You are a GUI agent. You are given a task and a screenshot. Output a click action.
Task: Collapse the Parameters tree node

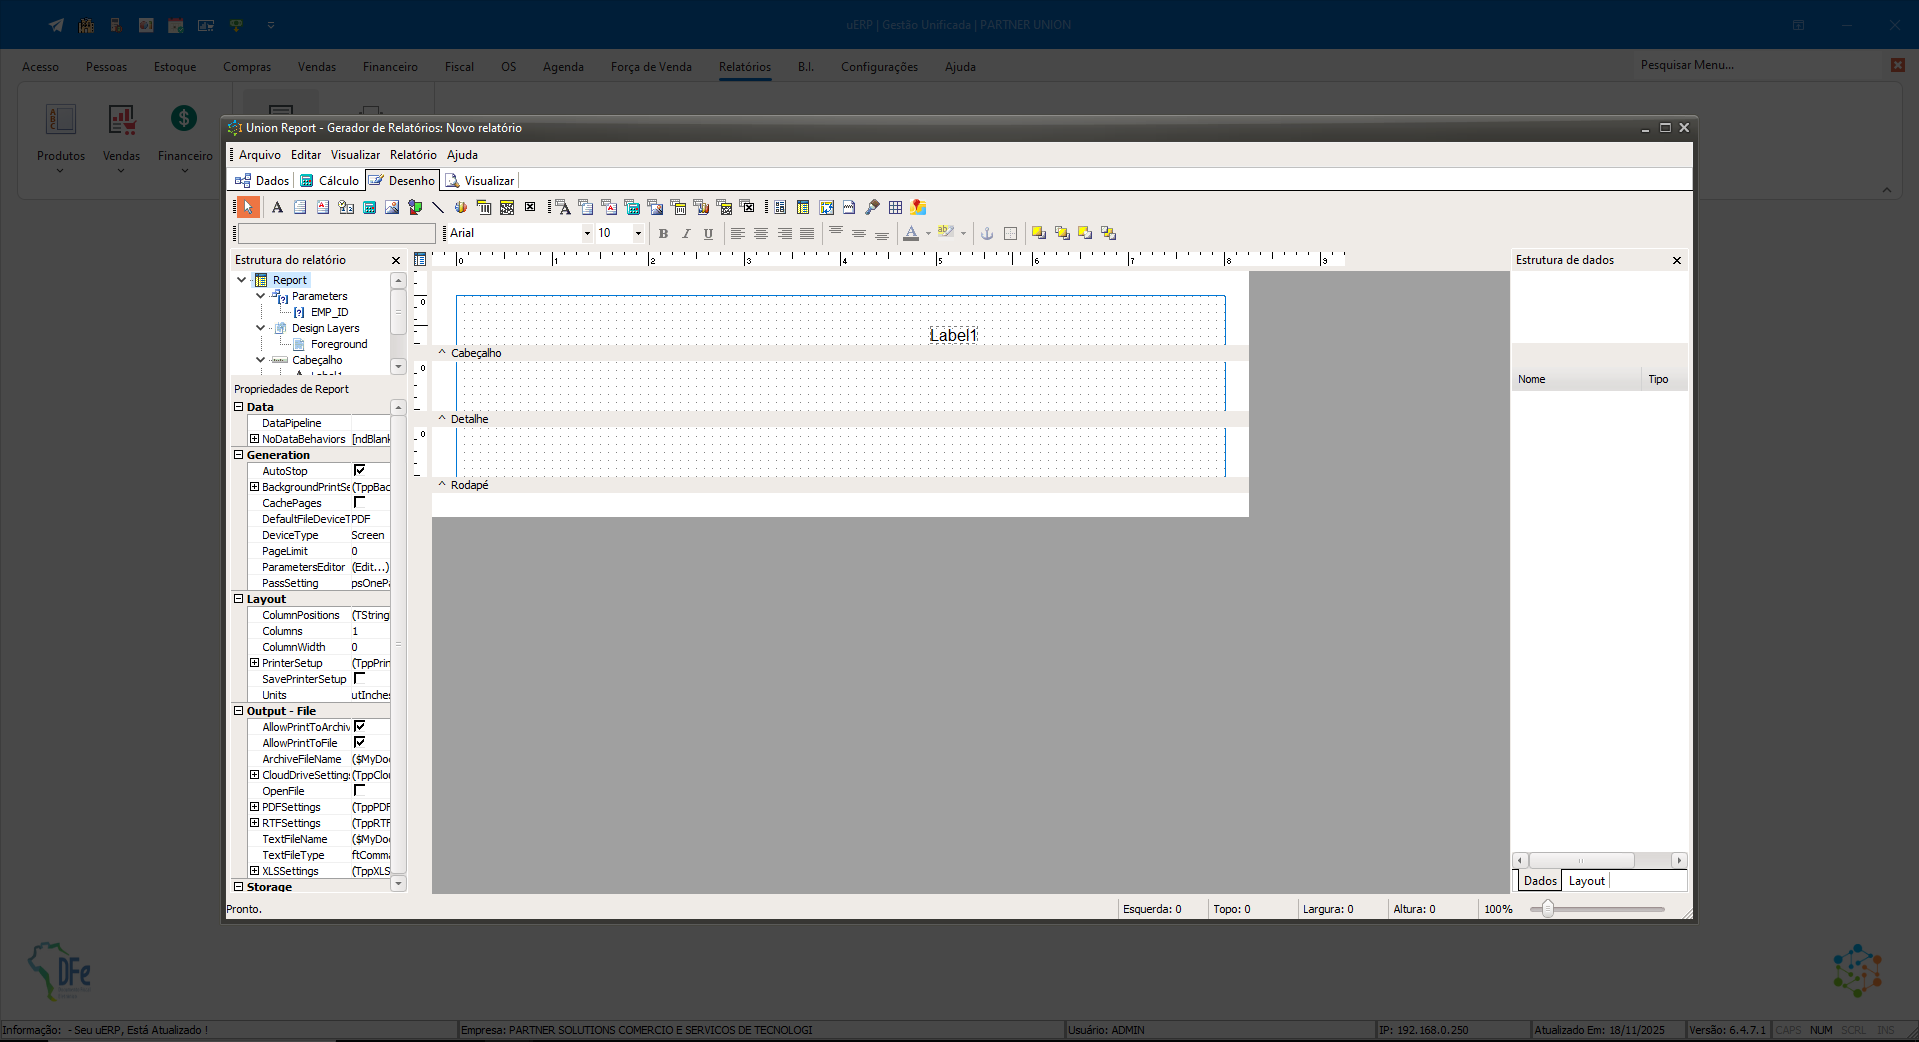coord(261,296)
